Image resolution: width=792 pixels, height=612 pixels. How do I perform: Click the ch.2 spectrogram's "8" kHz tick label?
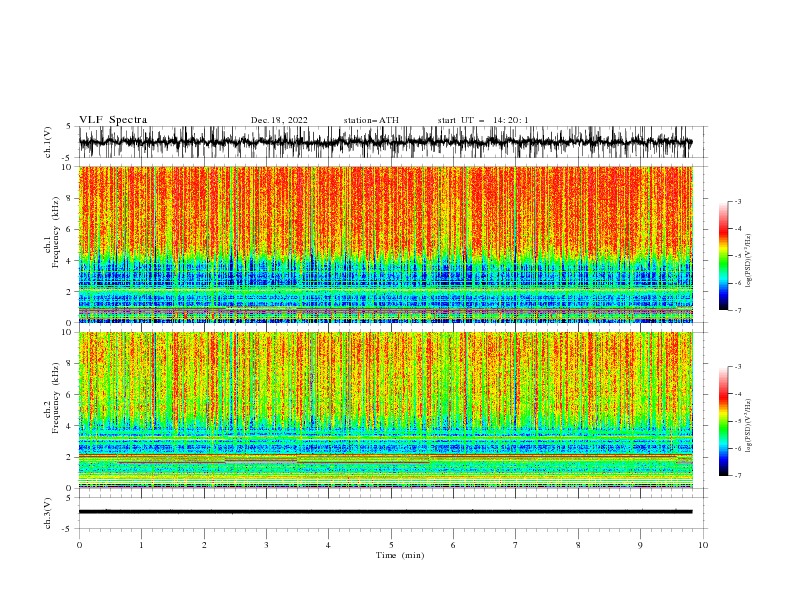[x=71, y=364]
